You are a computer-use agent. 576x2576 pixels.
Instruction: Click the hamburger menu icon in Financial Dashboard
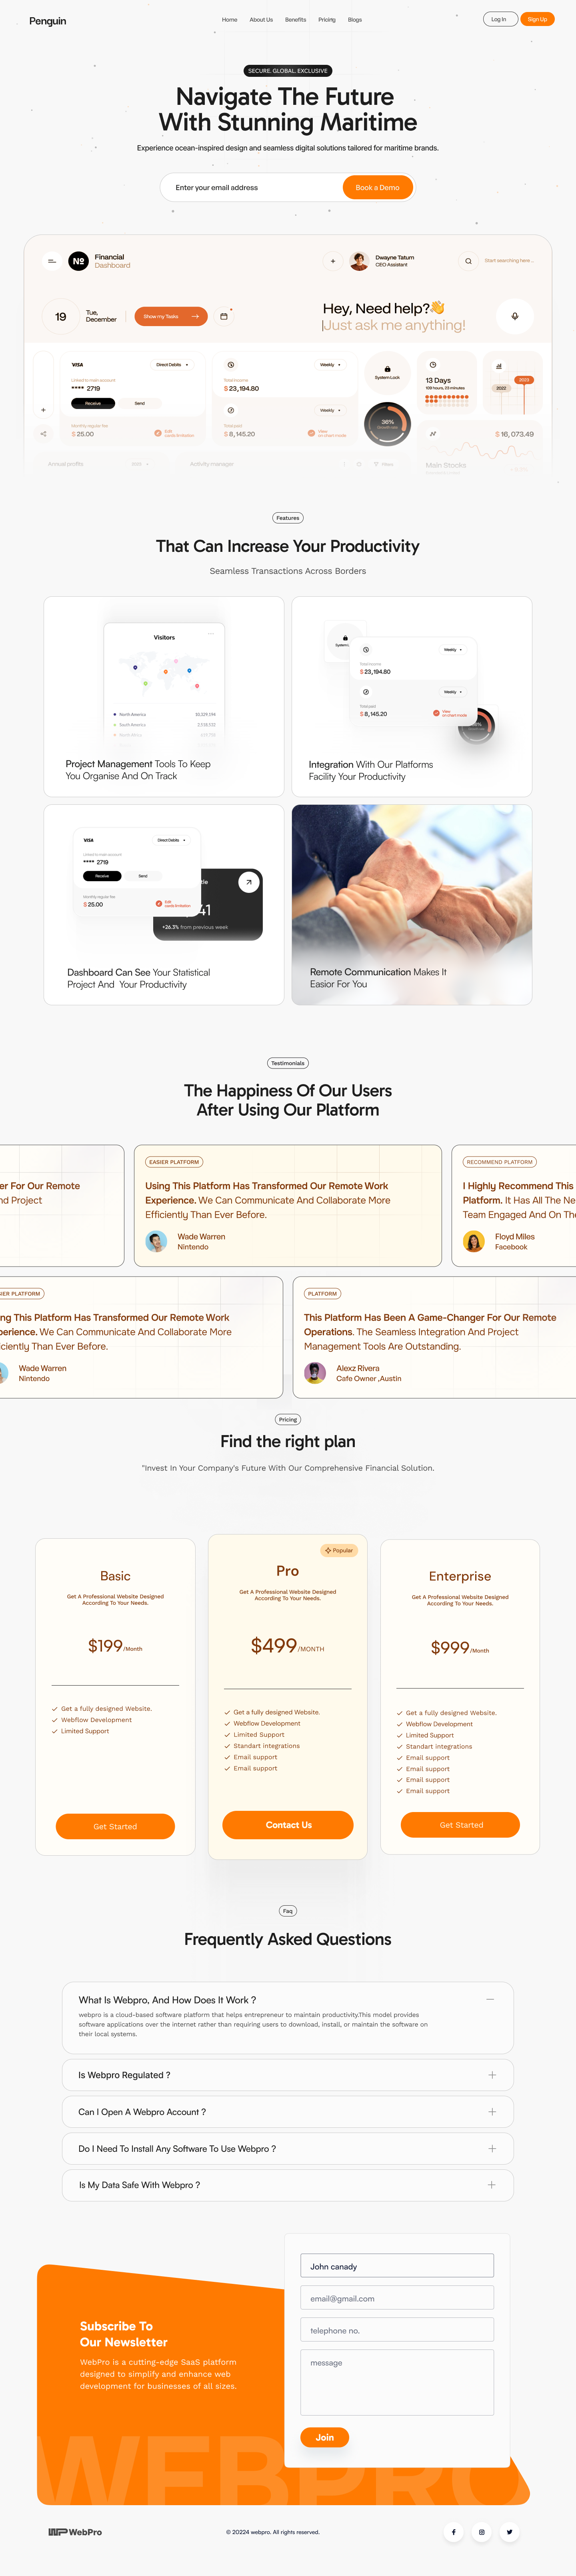click(x=51, y=261)
